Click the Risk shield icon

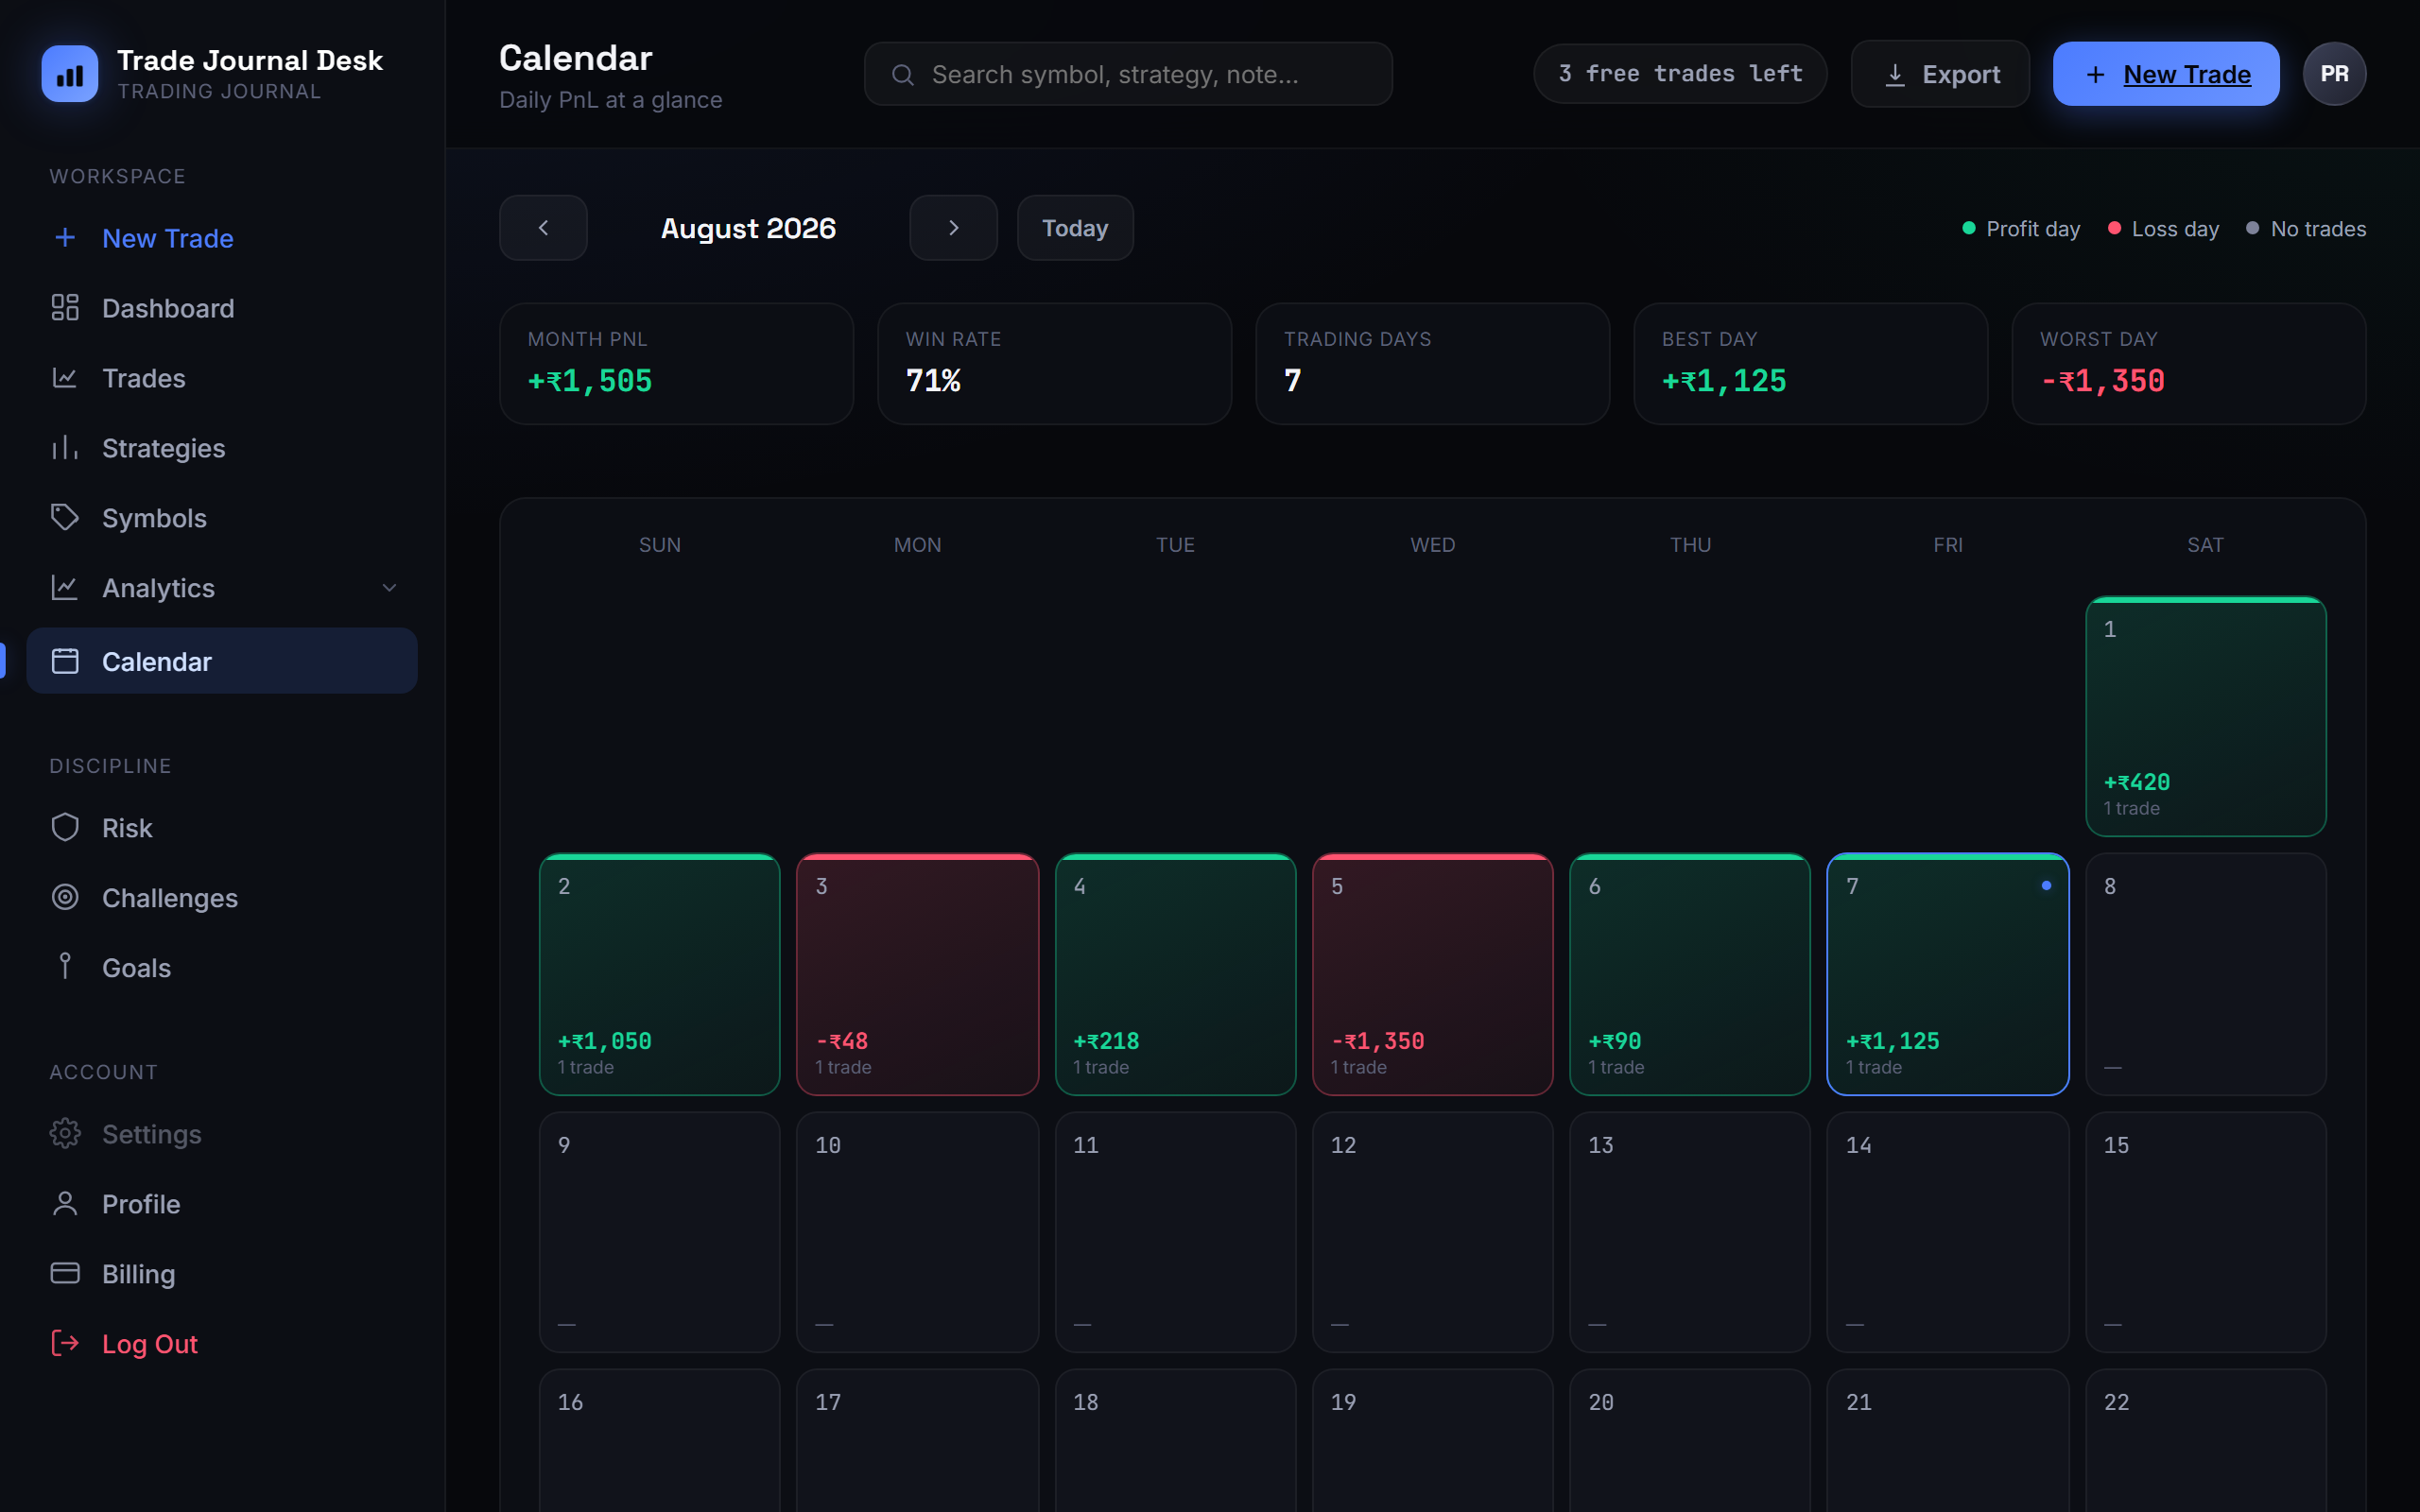click(65, 828)
